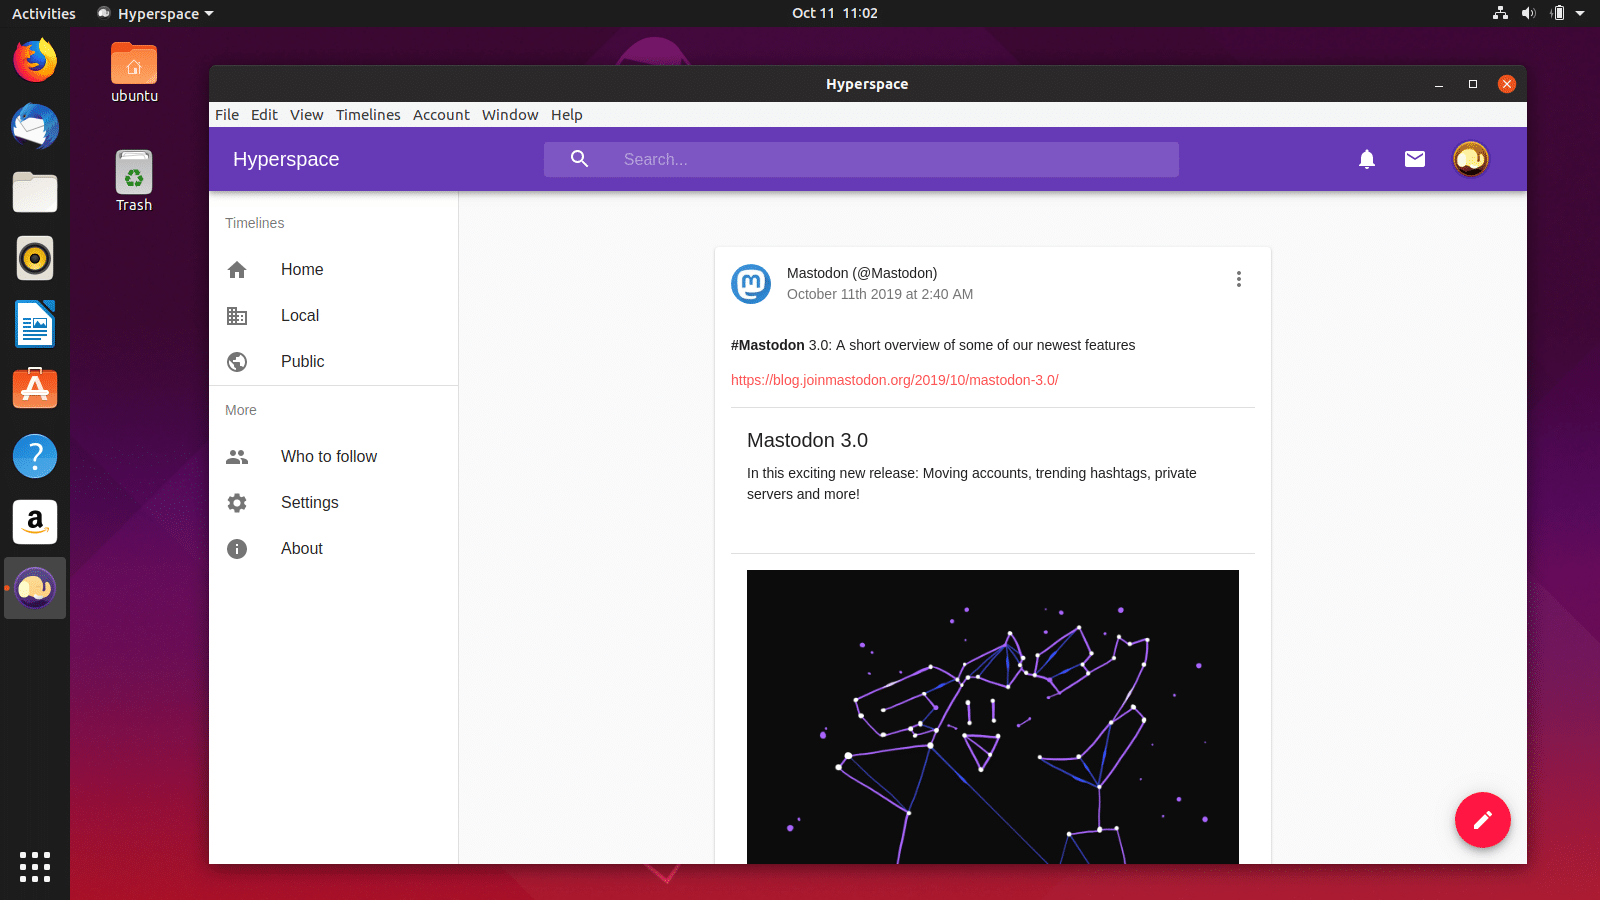The image size is (1600, 900).
Task: Open the blog.joinmastodon.org link
Action: coord(895,380)
